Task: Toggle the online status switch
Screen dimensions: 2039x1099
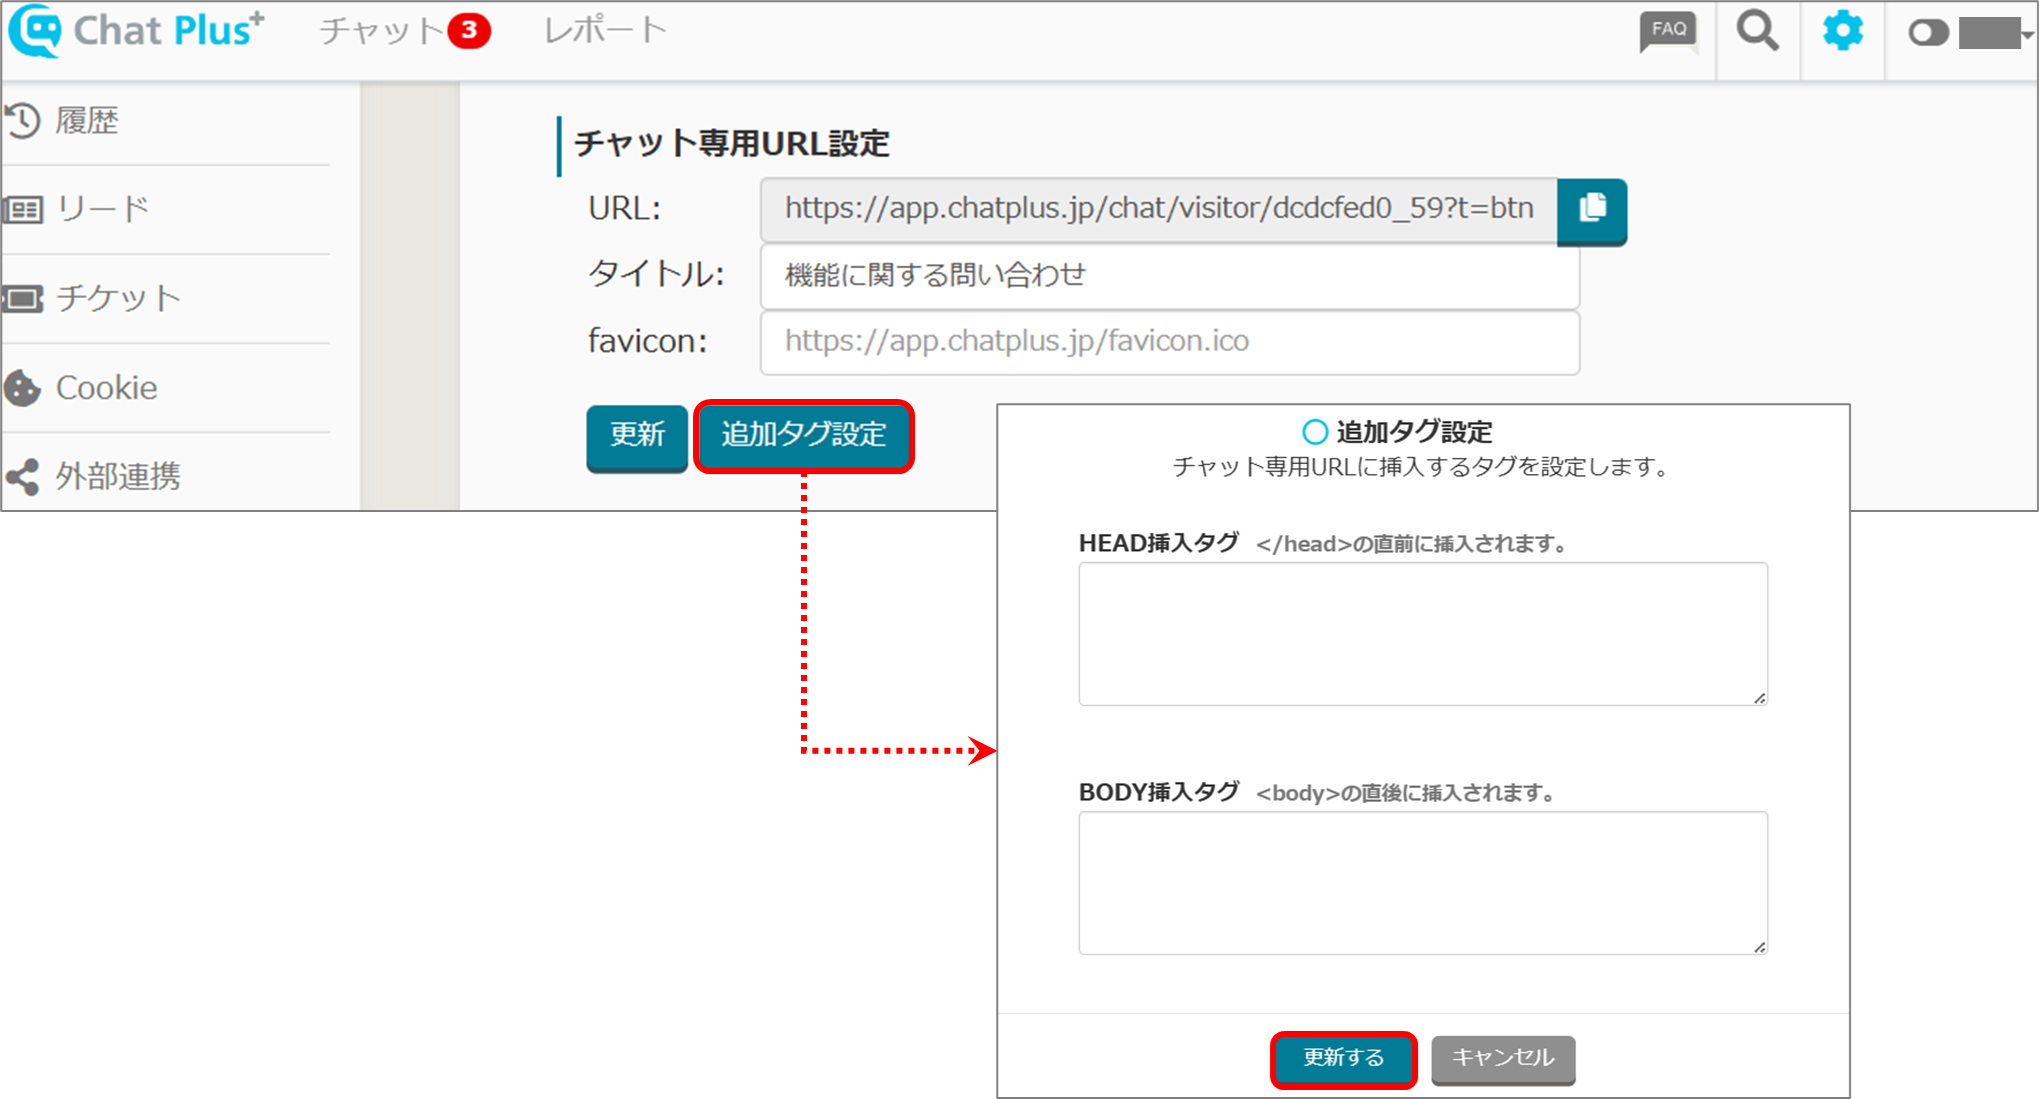Action: pos(1928,33)
